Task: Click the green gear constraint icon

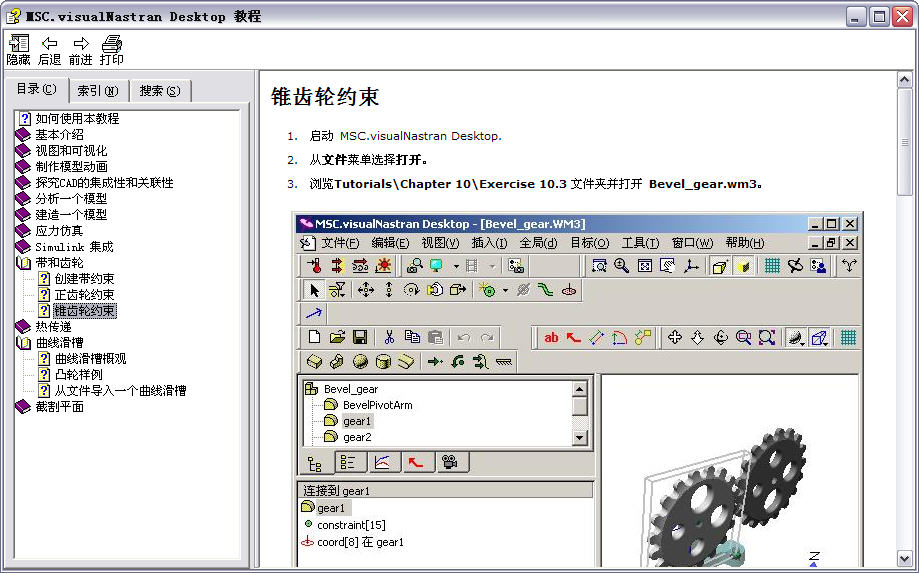Action: [487, 290]
